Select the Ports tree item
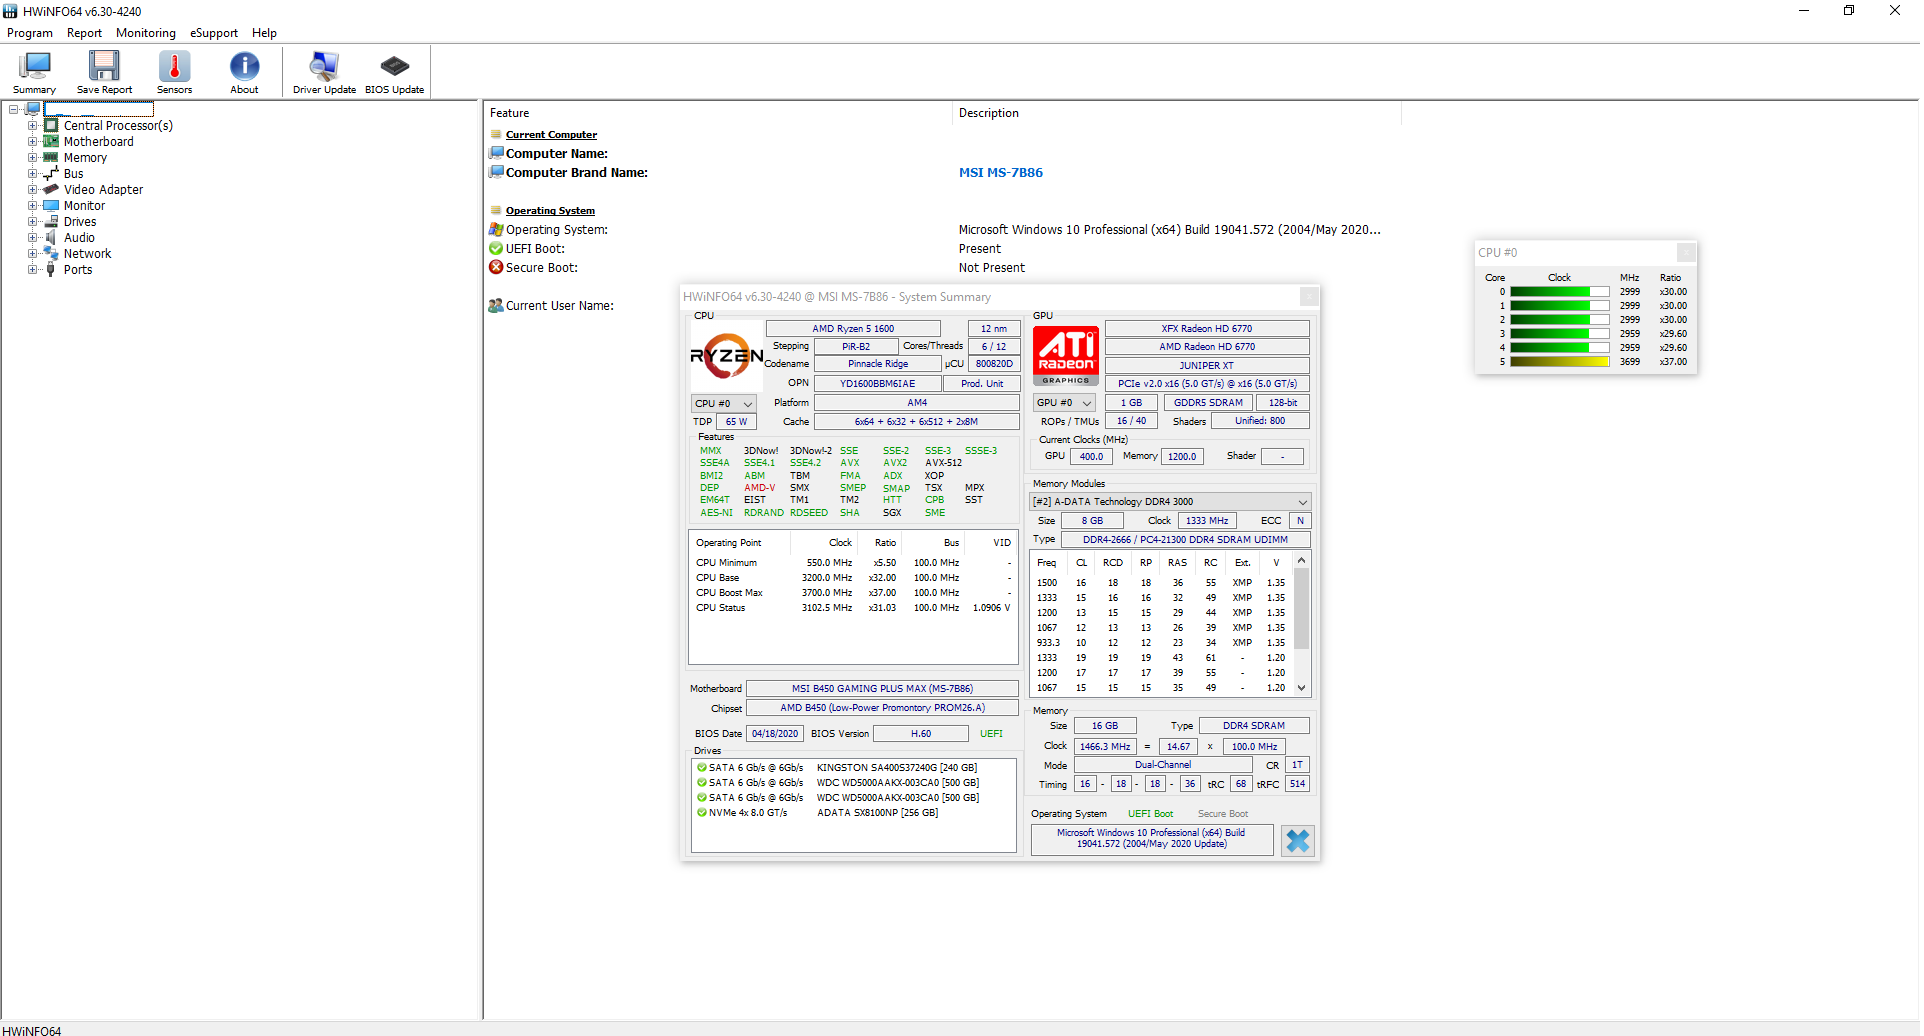The width and height of the screenshot is (1924, 1036). tap(78, 270)
